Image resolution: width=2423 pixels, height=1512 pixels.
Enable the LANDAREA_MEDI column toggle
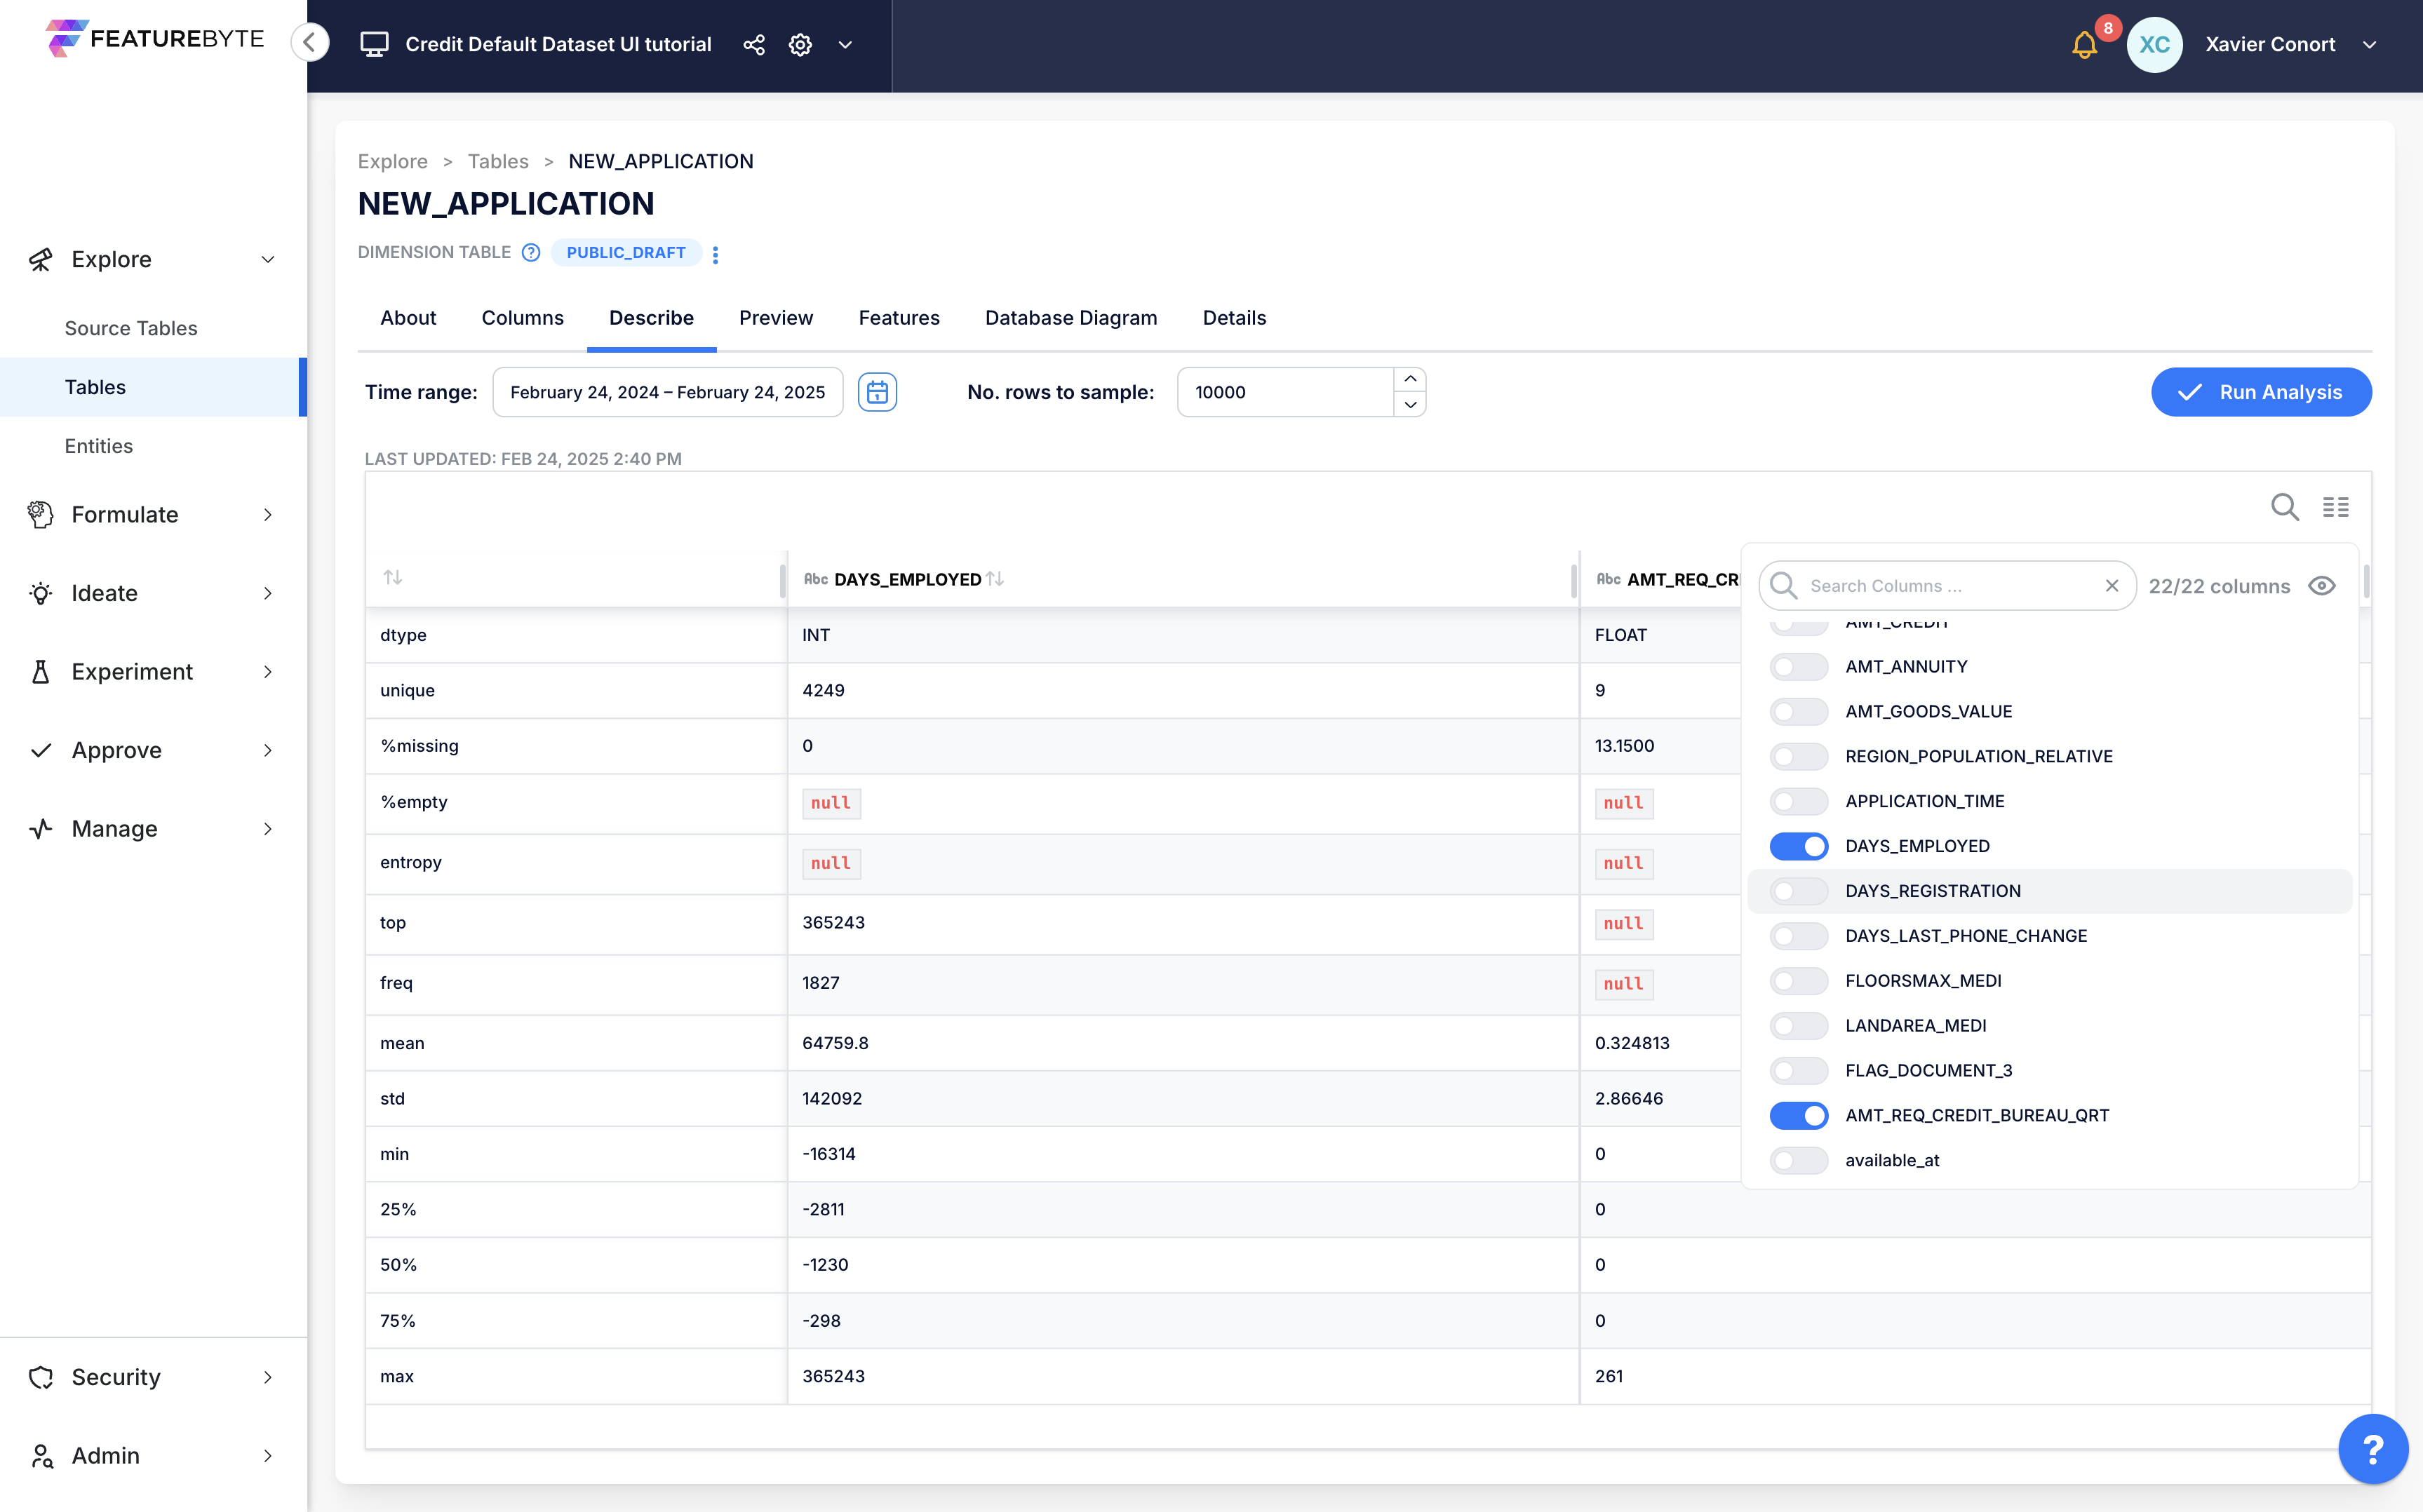pos(1798,1026)
